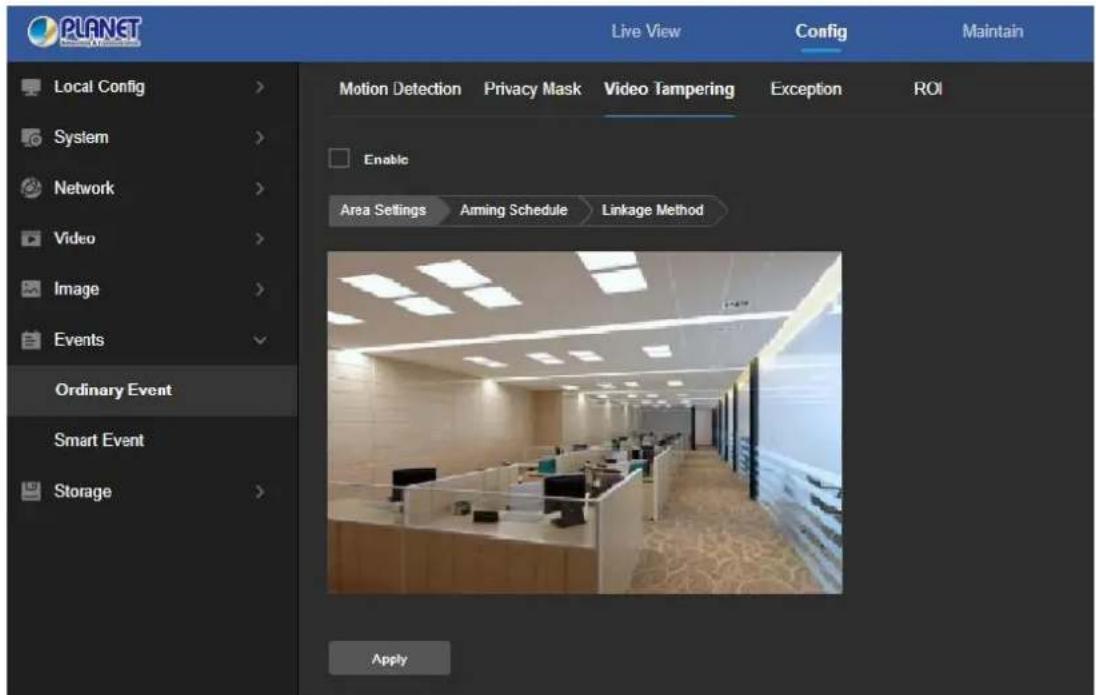Switch to Motion Detection tab
1096x695 pixels.
tap(400, 89)
